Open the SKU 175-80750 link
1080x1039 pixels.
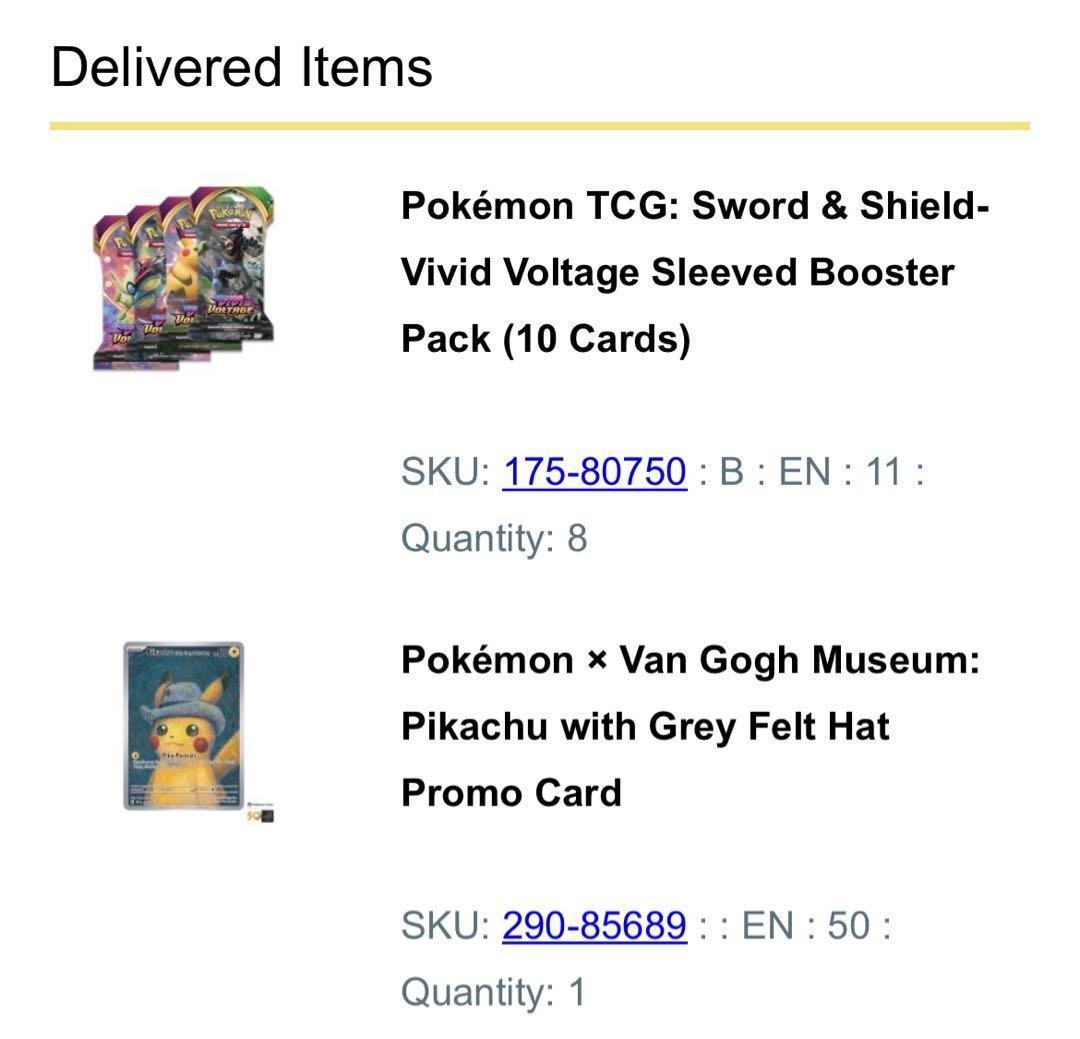[594, 471]
